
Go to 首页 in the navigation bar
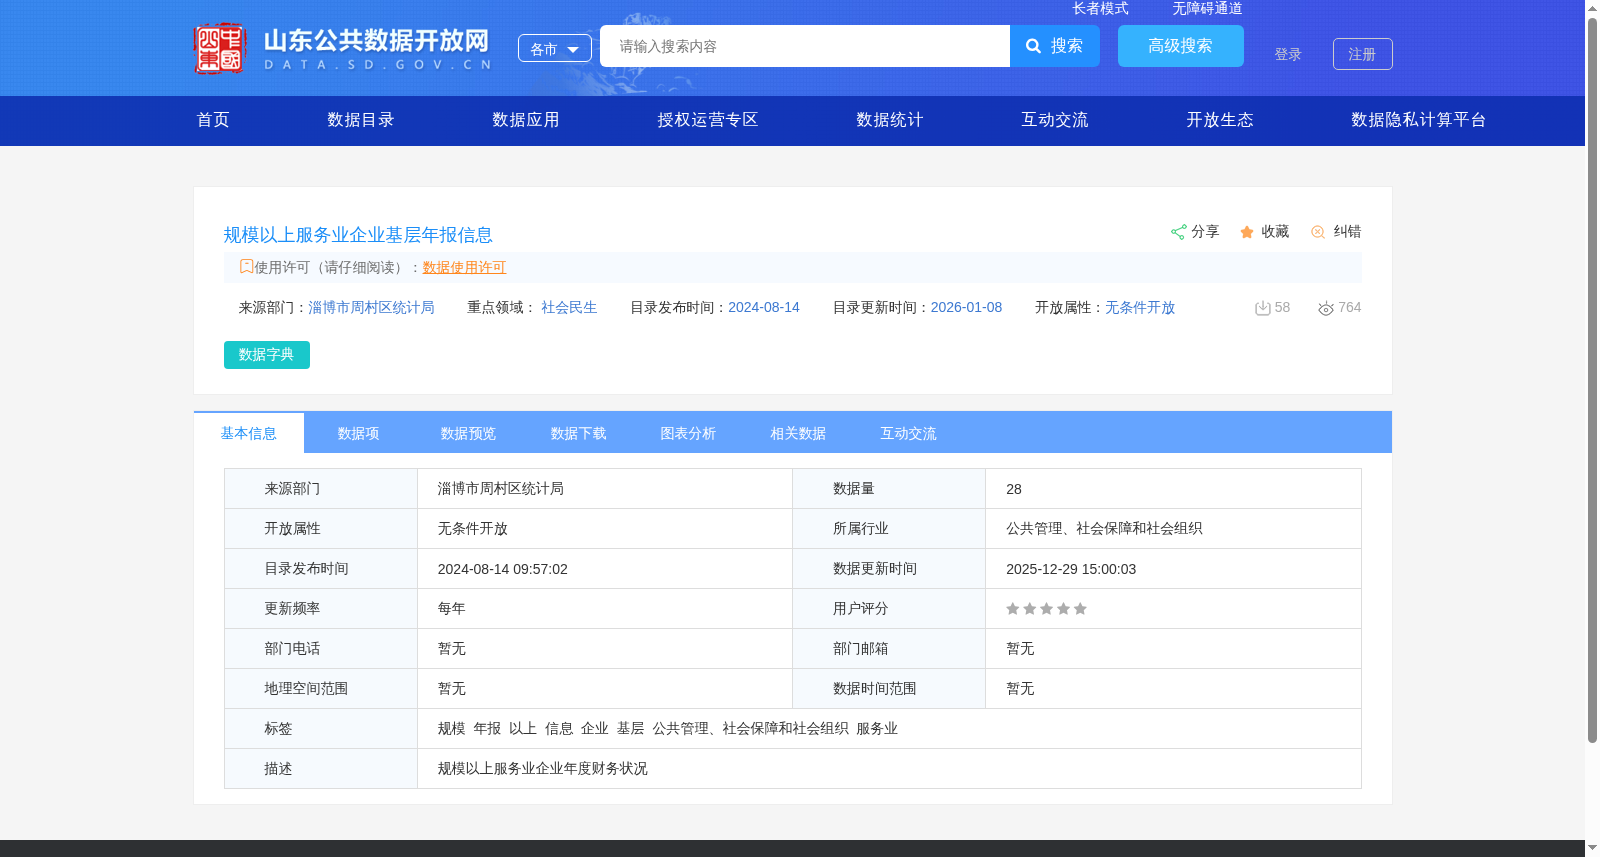tap(213, 120)
